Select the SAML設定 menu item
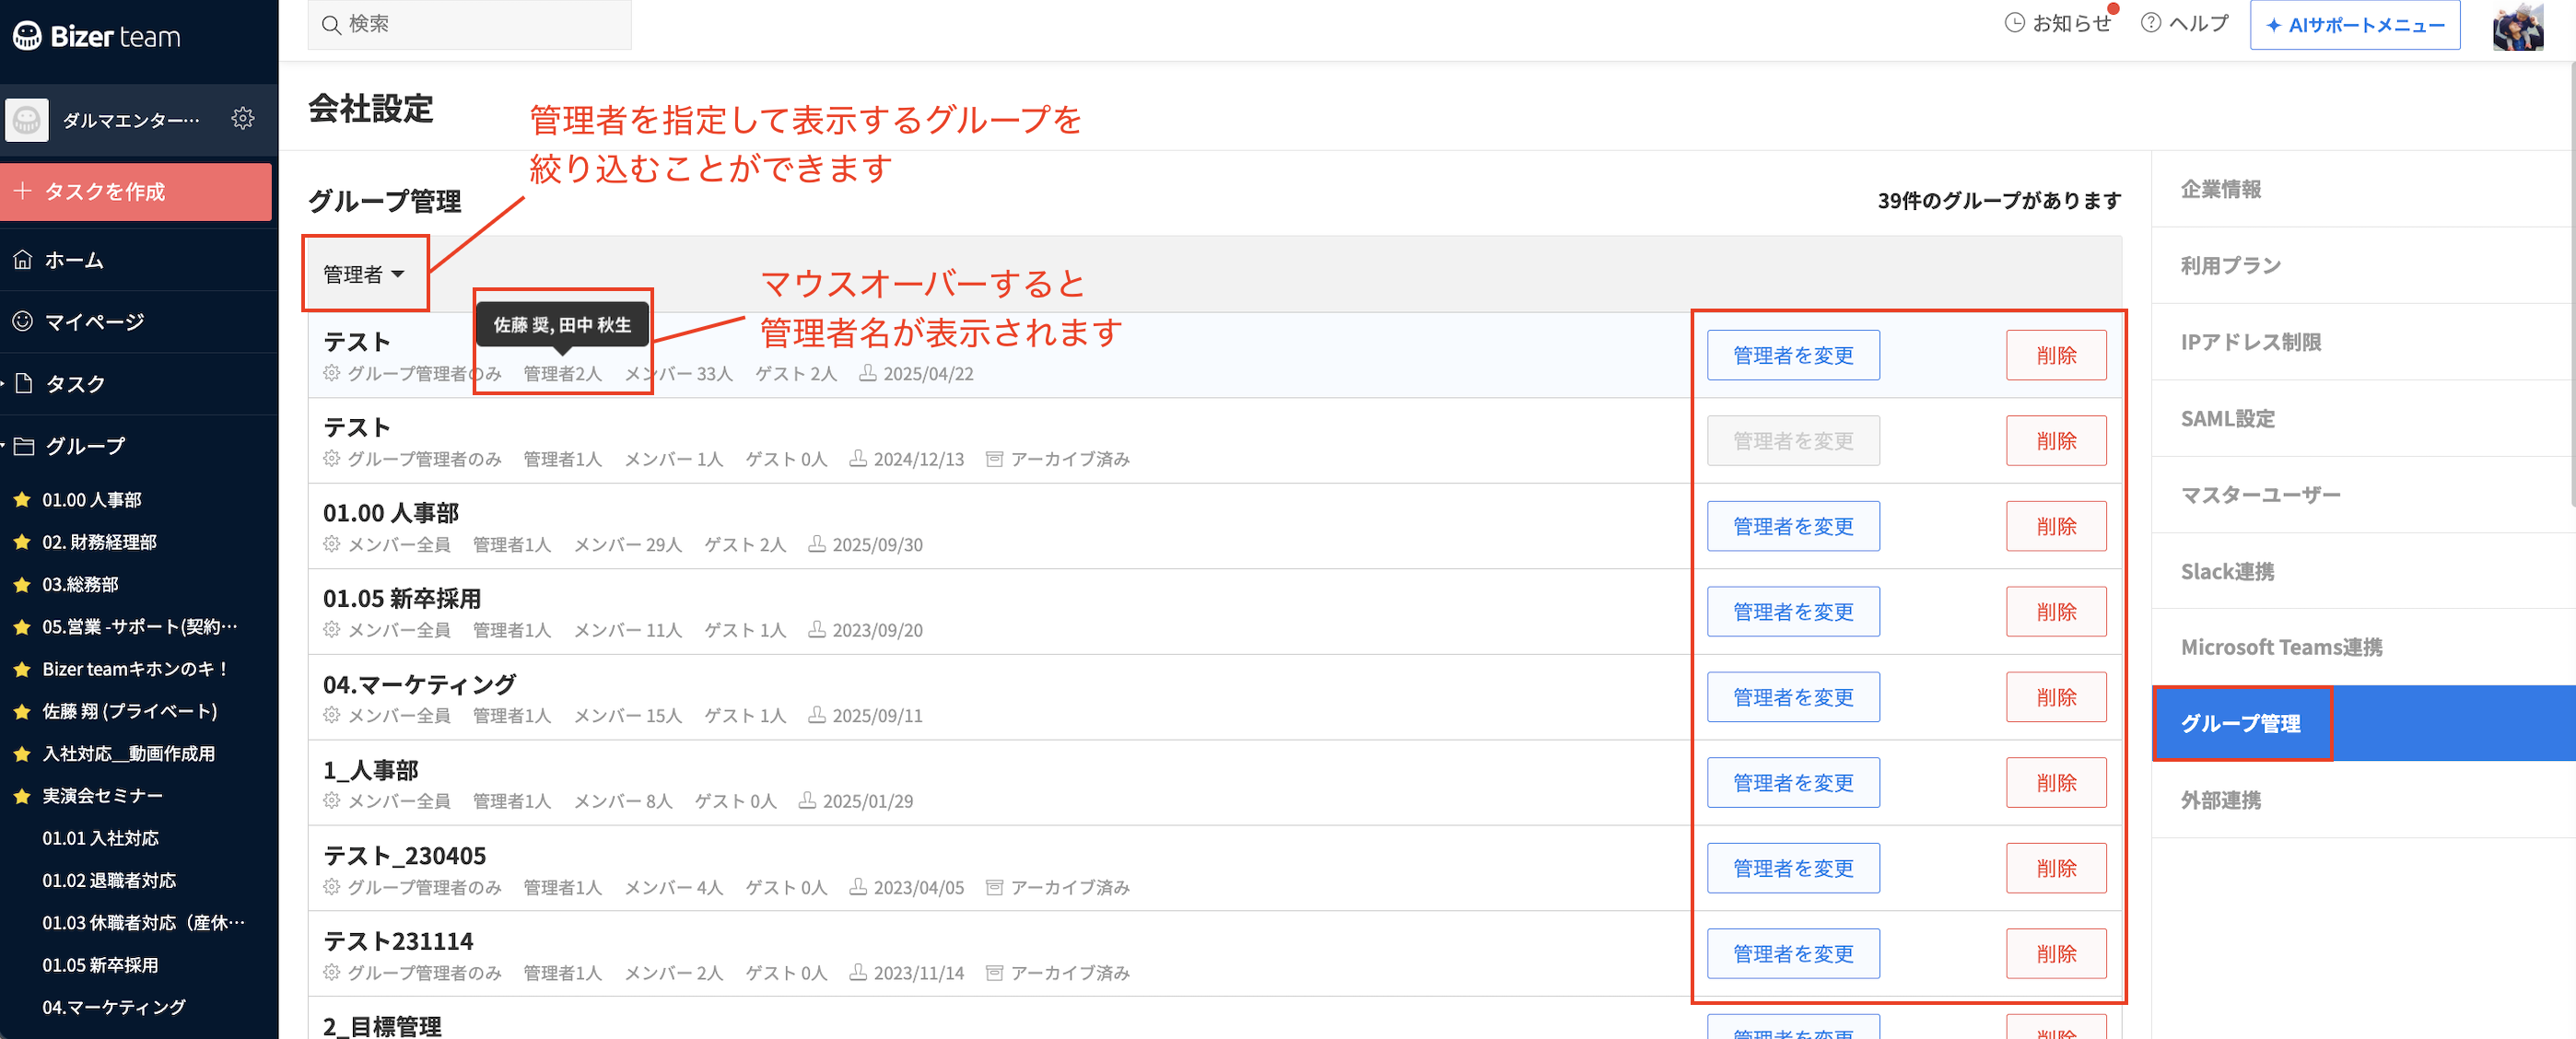 click(2227, 419)
